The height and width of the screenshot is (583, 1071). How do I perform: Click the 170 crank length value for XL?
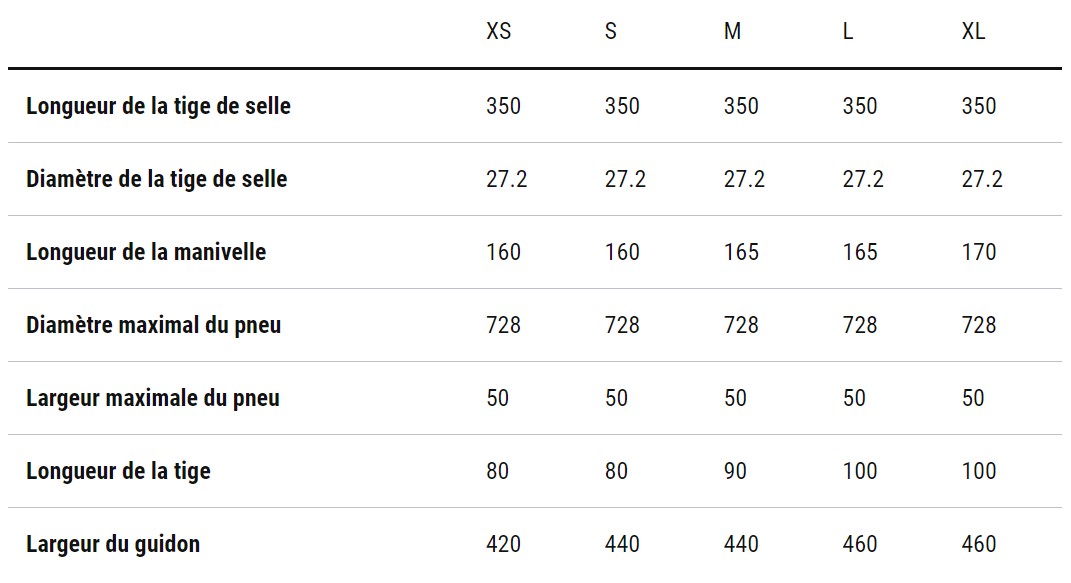(x=979, y=253)
